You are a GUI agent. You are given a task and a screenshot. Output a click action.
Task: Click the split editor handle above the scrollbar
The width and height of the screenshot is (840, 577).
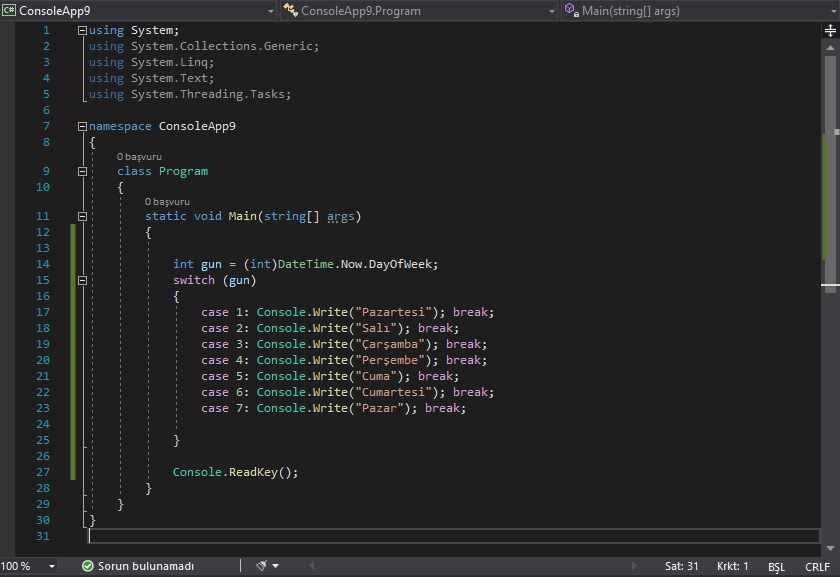tap(830, 31)
